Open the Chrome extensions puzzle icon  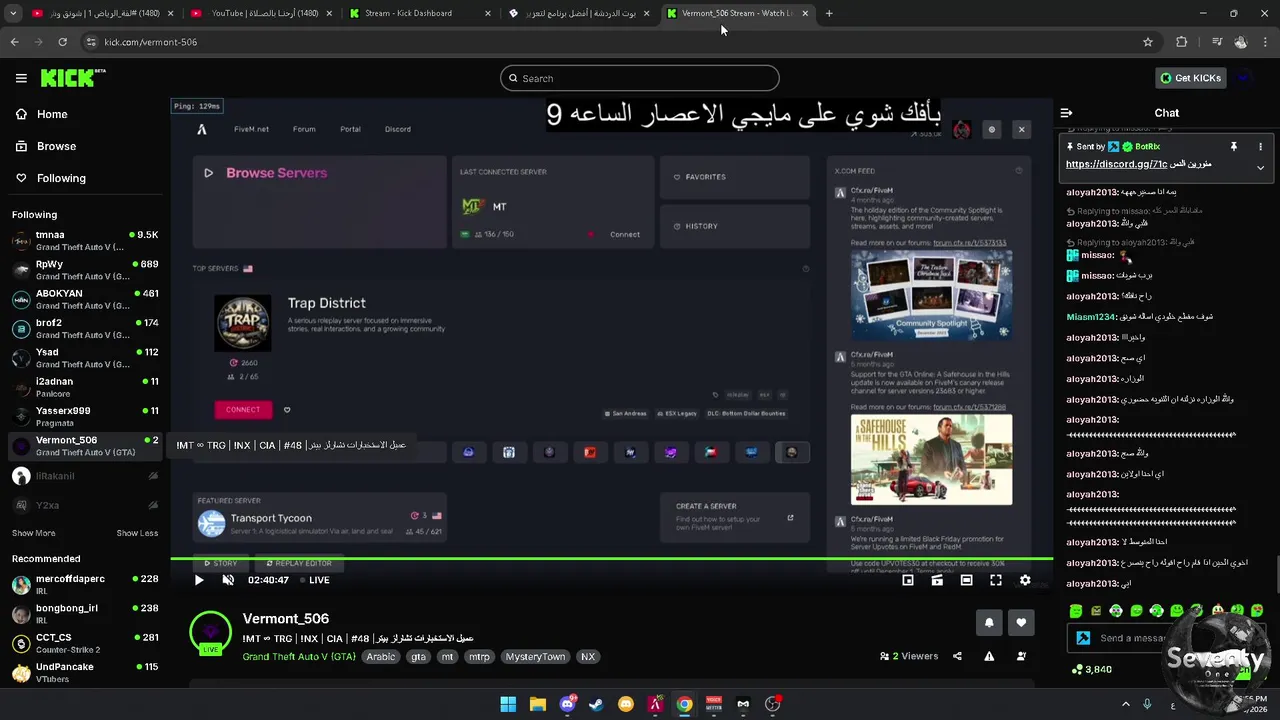click(1182, 42)
